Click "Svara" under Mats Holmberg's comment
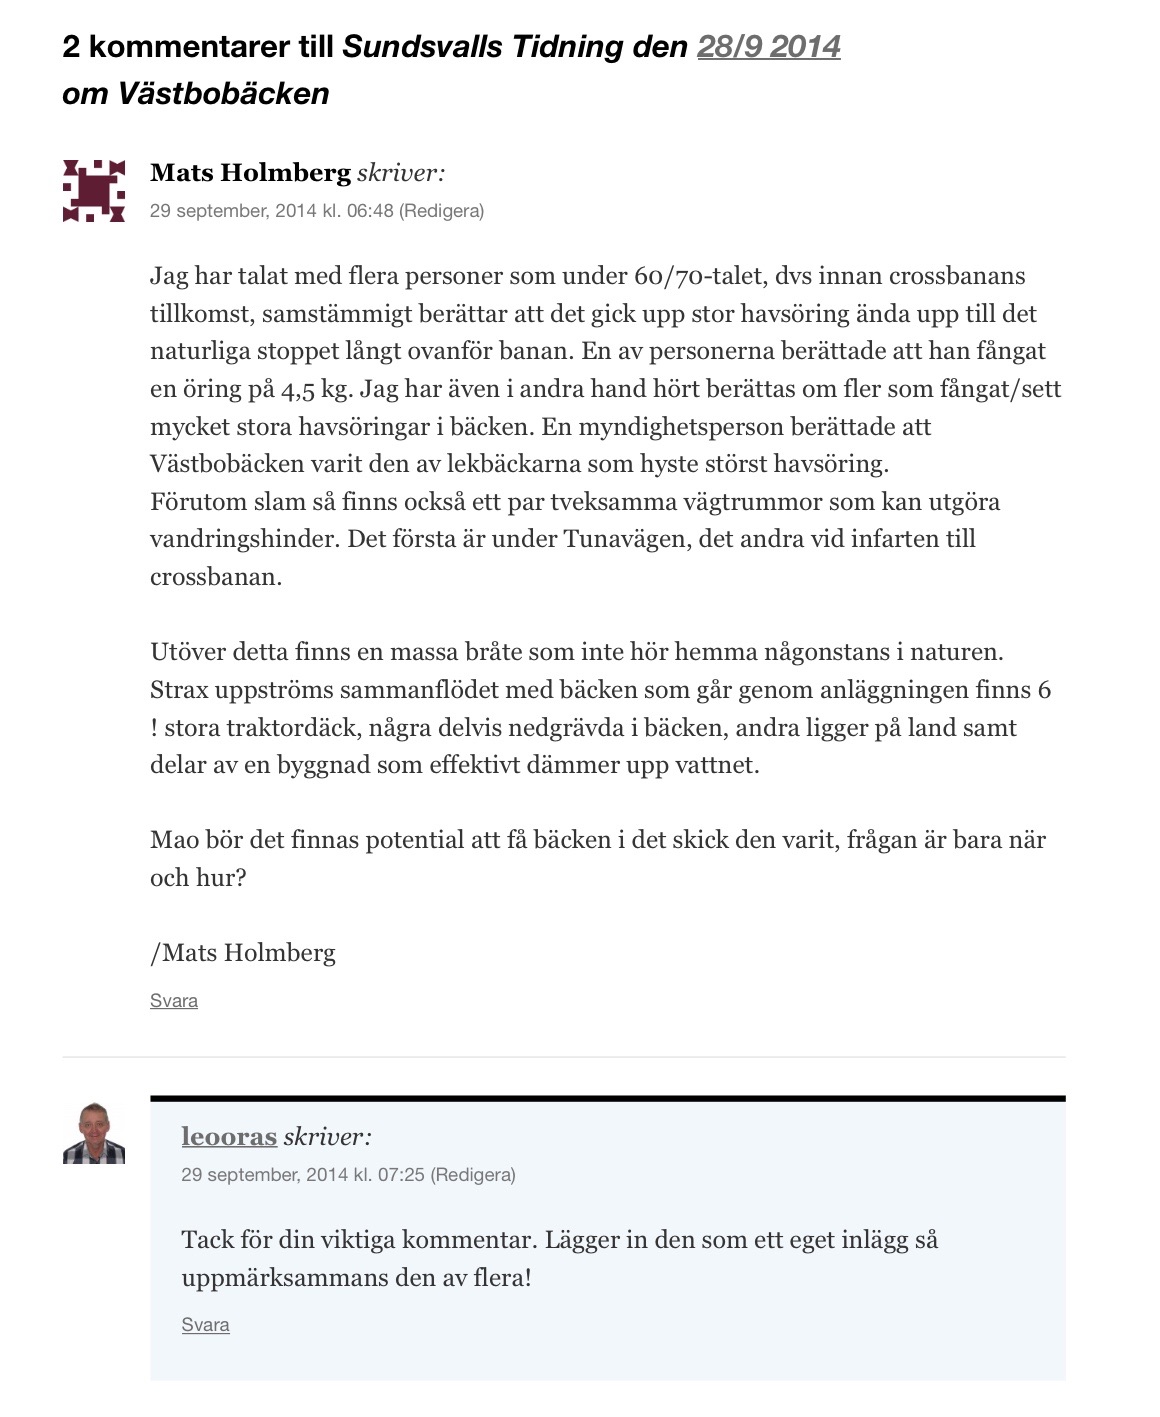The image size is (1160, 1417). point(174,1001)
